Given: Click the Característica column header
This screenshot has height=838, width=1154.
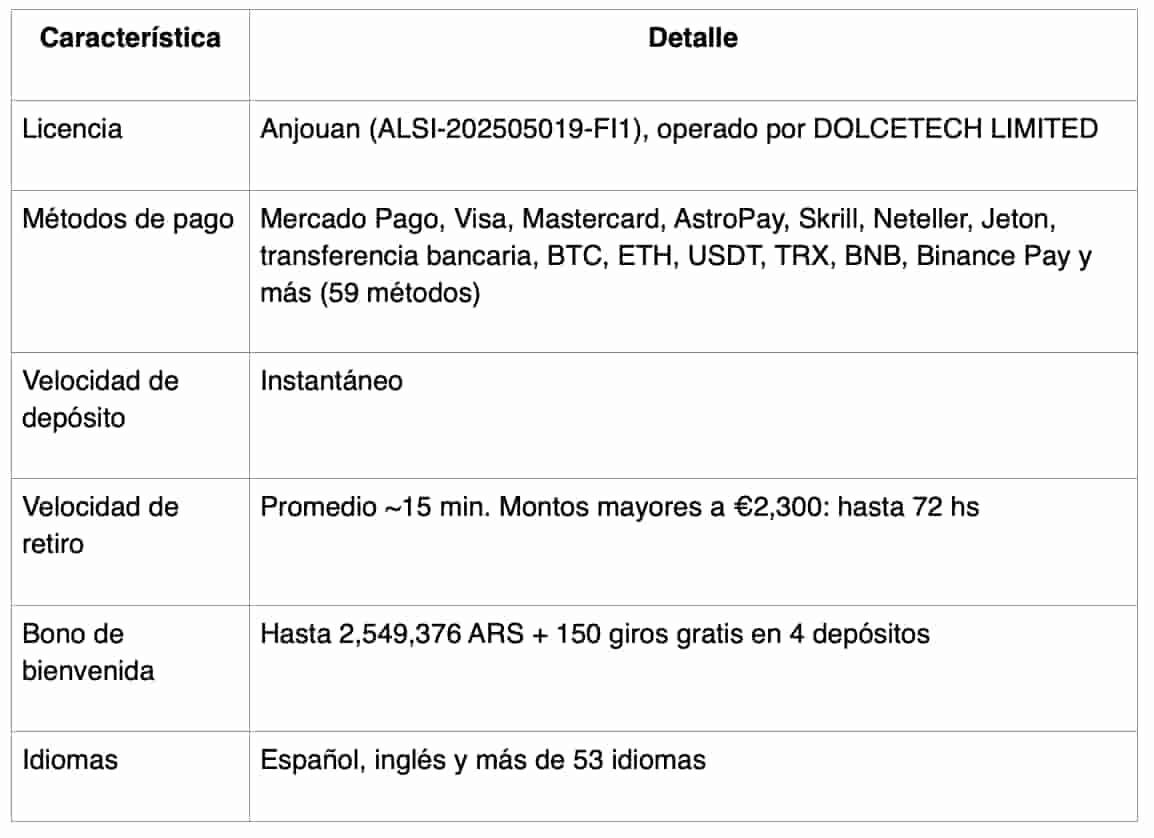Looking at the screenshot, I should pos(130,39).
